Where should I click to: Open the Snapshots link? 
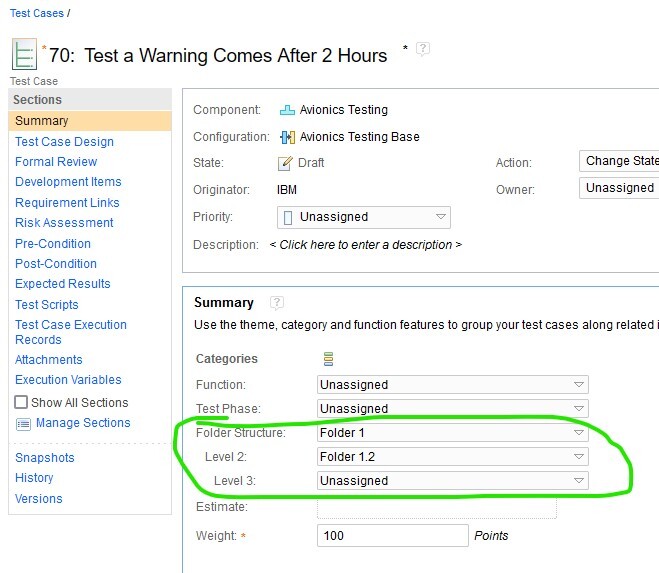click(44, 458)
